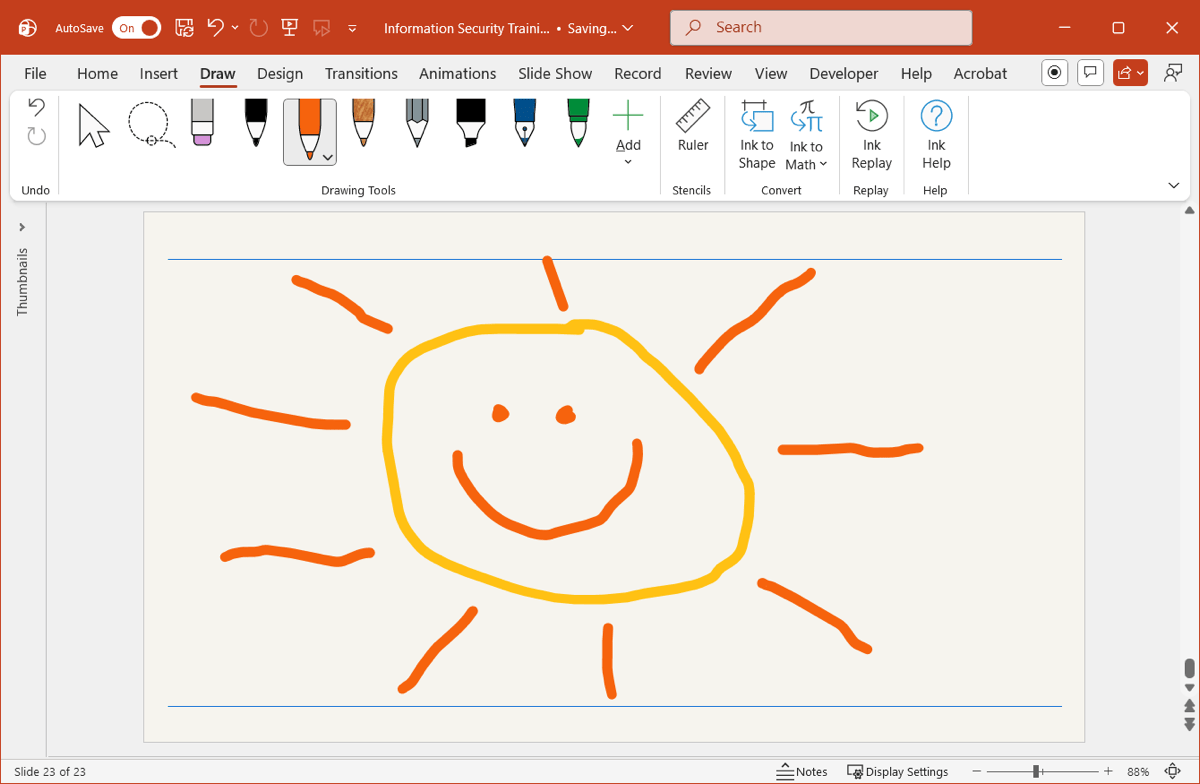Toggle AutoSave off
The height and width of the screenshot is (784, 1200).
click(x=136, y=28)
